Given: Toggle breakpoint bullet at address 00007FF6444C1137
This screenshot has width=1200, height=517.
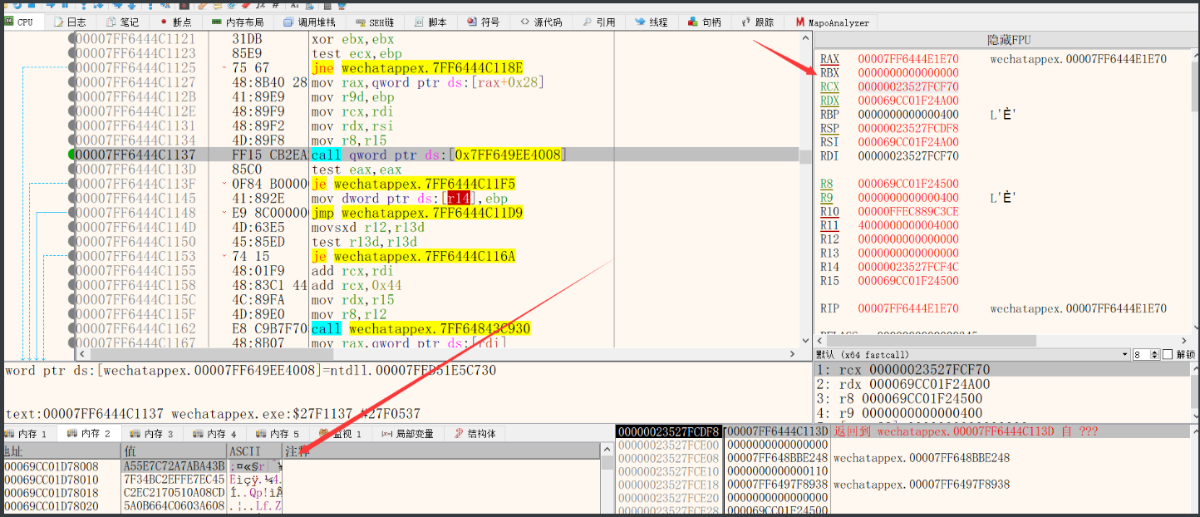Looking at the screenshot, I should [x=72, y=155].
